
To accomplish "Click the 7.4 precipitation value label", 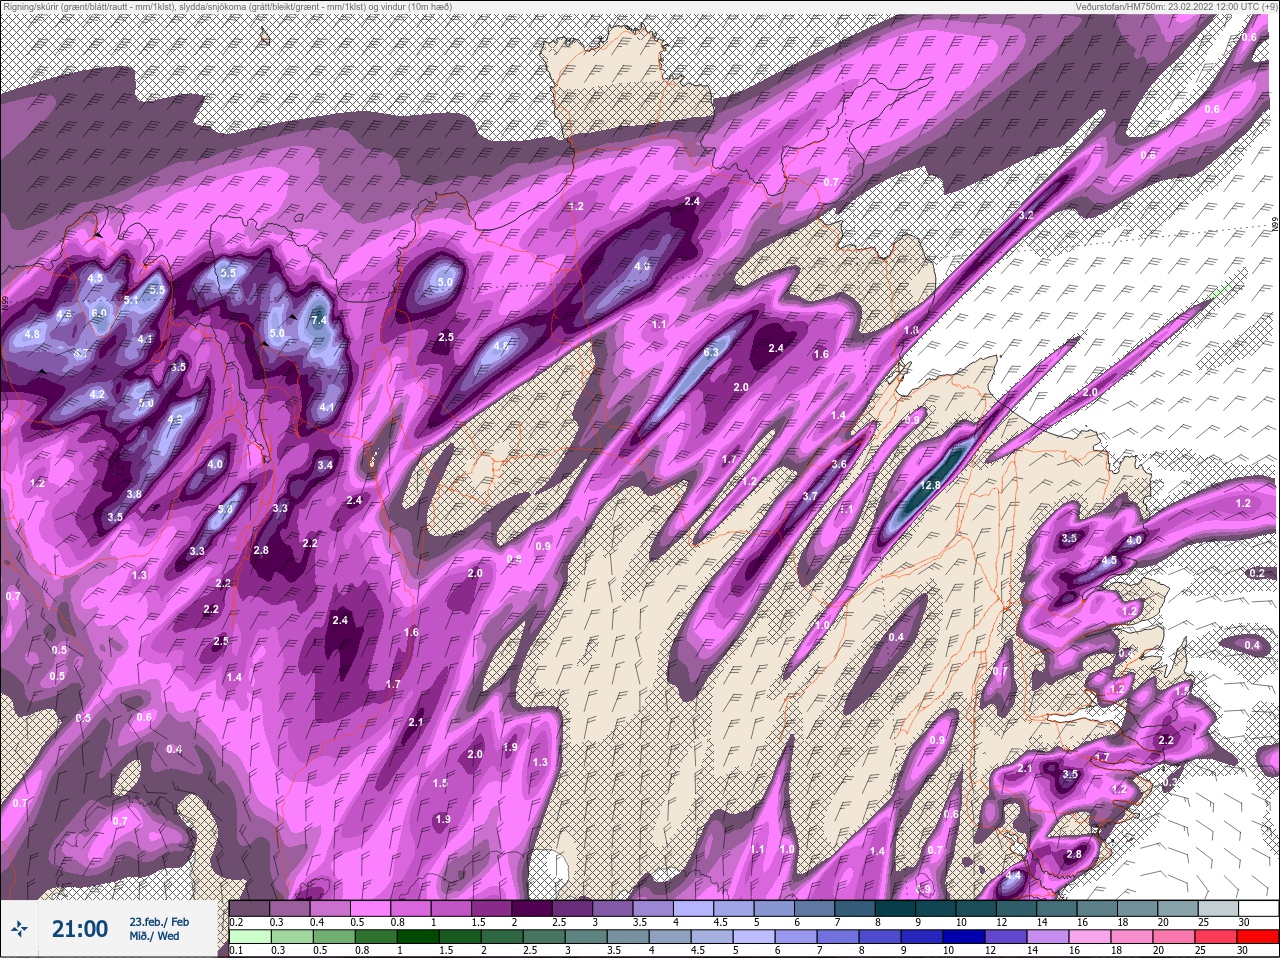I will pos(319,320).
